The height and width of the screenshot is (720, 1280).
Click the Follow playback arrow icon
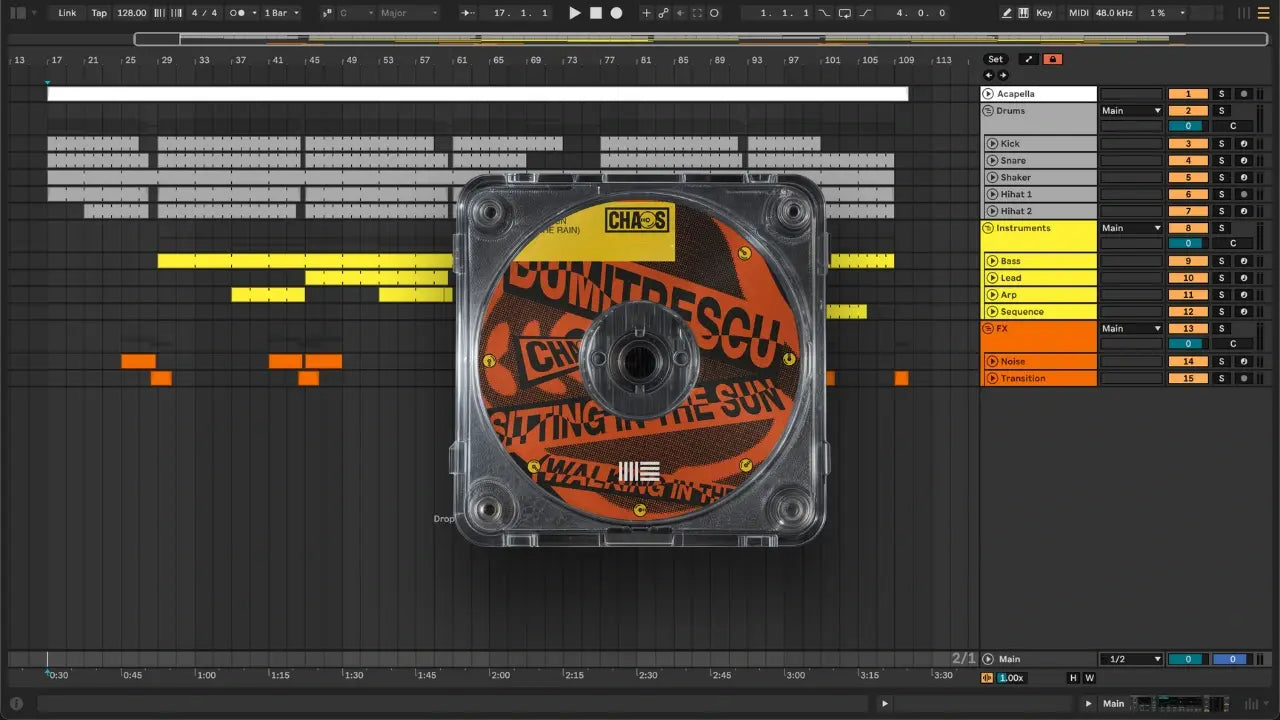(468, 13)
